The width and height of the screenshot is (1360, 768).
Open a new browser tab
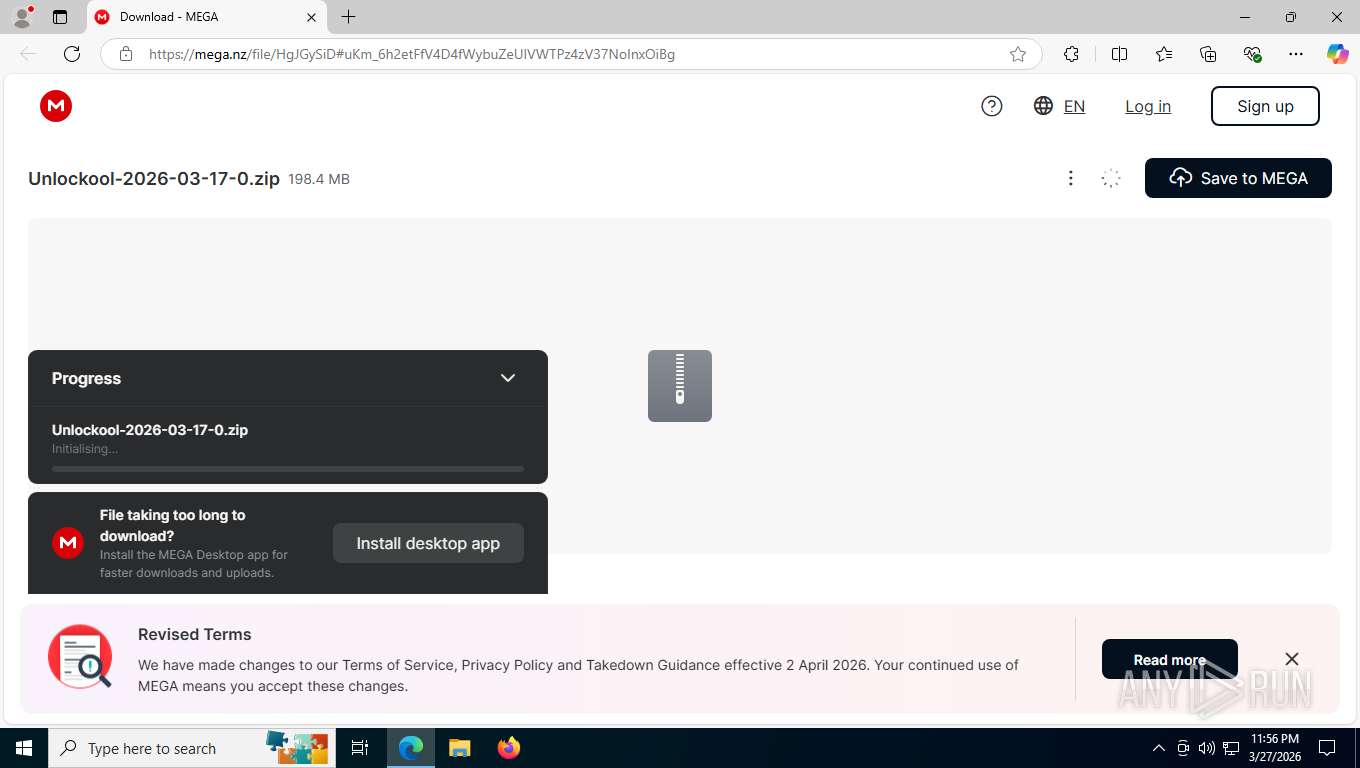[x=348, y=17]
